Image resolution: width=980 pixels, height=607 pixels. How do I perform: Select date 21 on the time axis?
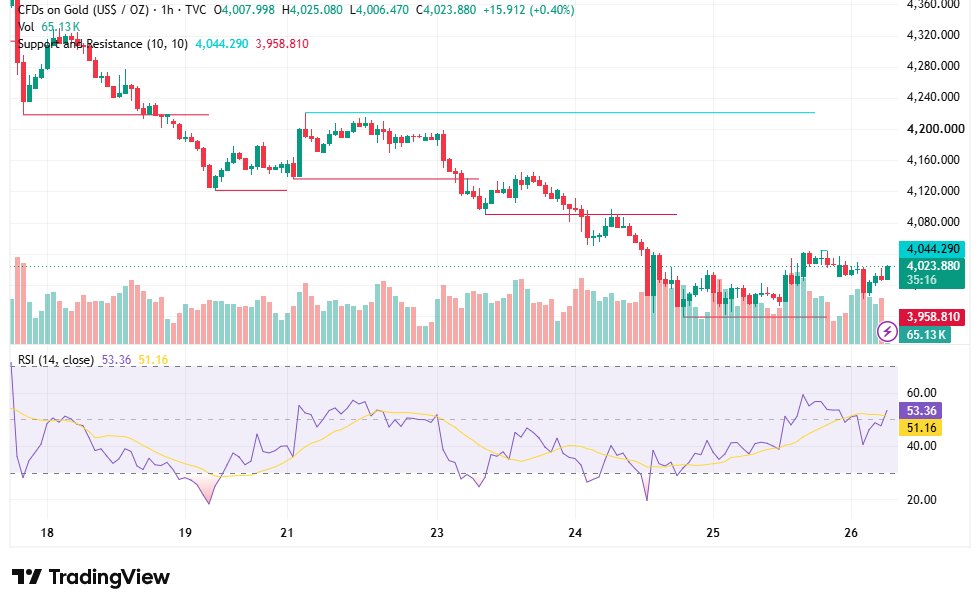point(287,533)
